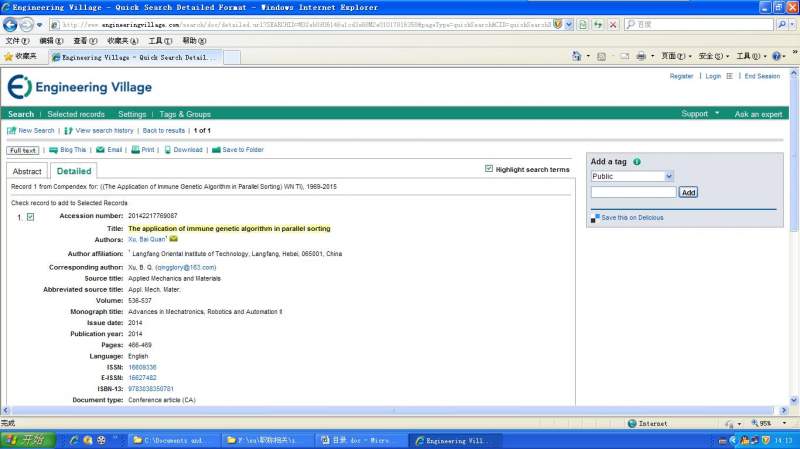
Task: Click the Email envelope icon in record toolbar
Action: tap(101, 150)
